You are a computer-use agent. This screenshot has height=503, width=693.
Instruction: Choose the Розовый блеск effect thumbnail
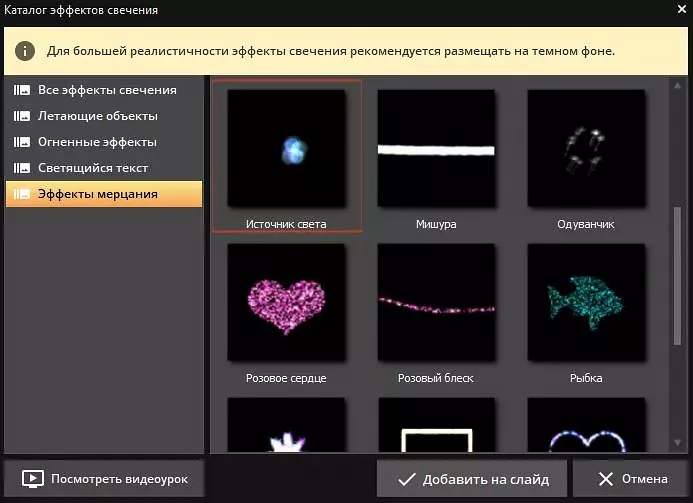(x=436, y=302)
